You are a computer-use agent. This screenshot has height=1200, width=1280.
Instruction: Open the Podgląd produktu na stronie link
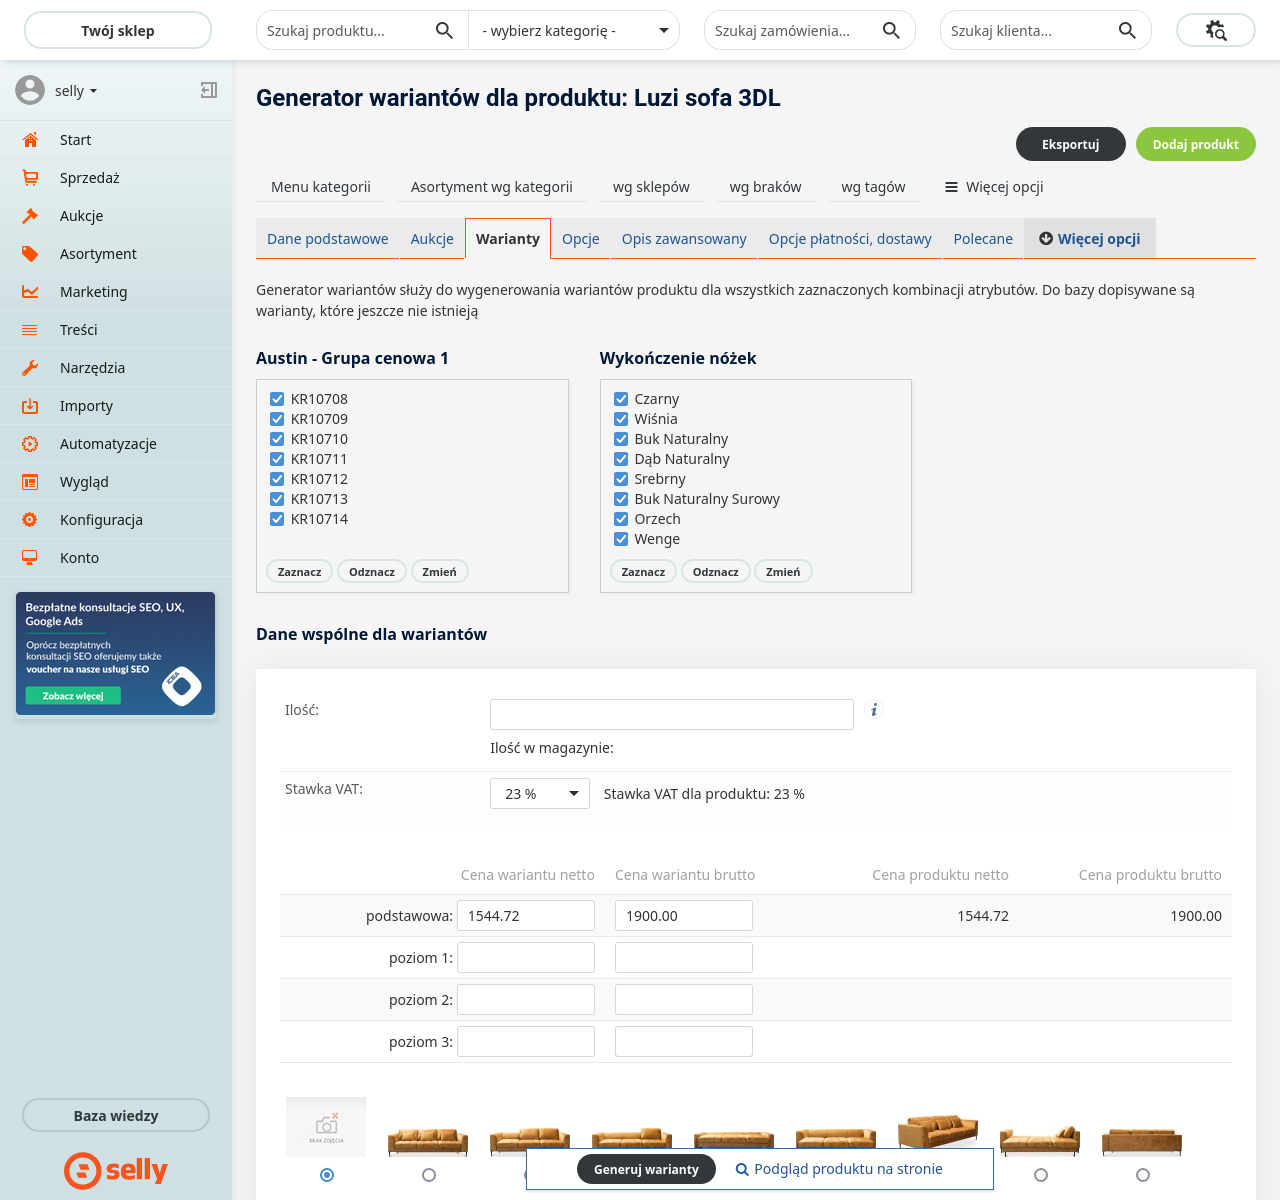[839, 1169]
